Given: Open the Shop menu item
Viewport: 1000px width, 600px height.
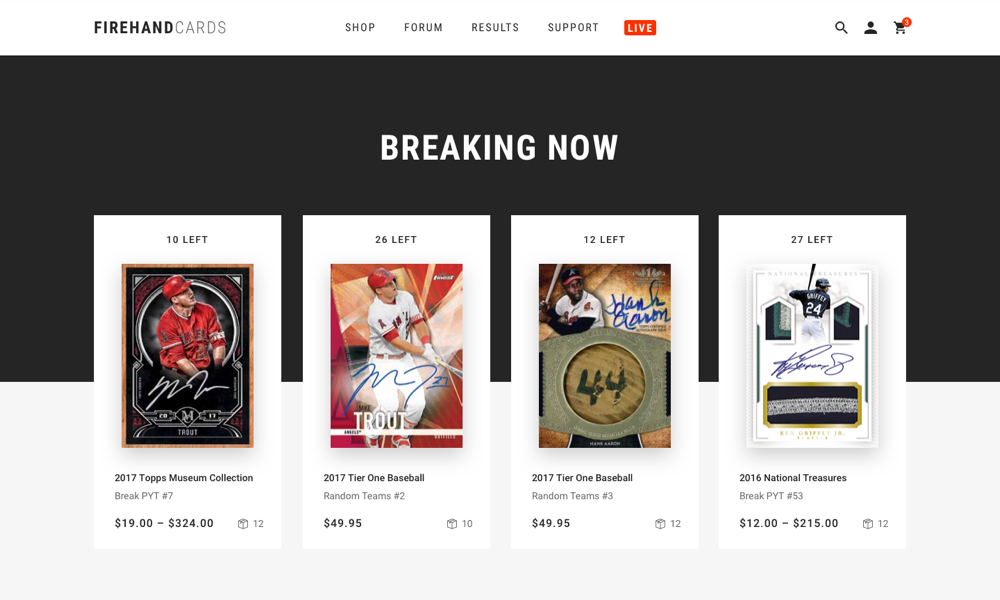Looking at the screenshot, I should pos(360,27).
